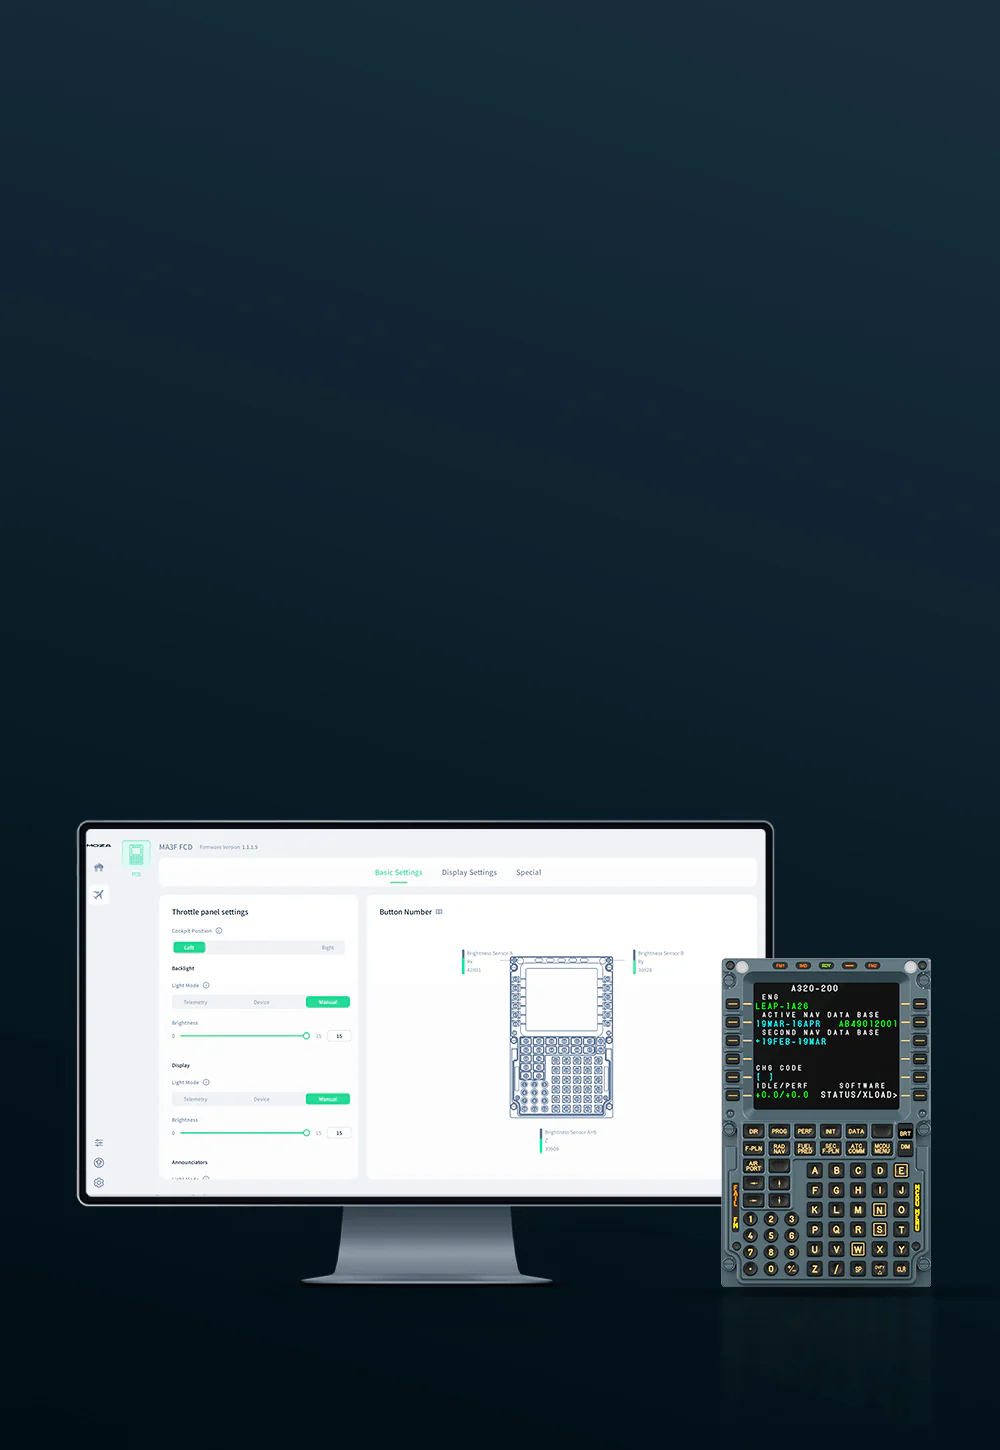Set Cockpit Position to Left

point(189,948)
